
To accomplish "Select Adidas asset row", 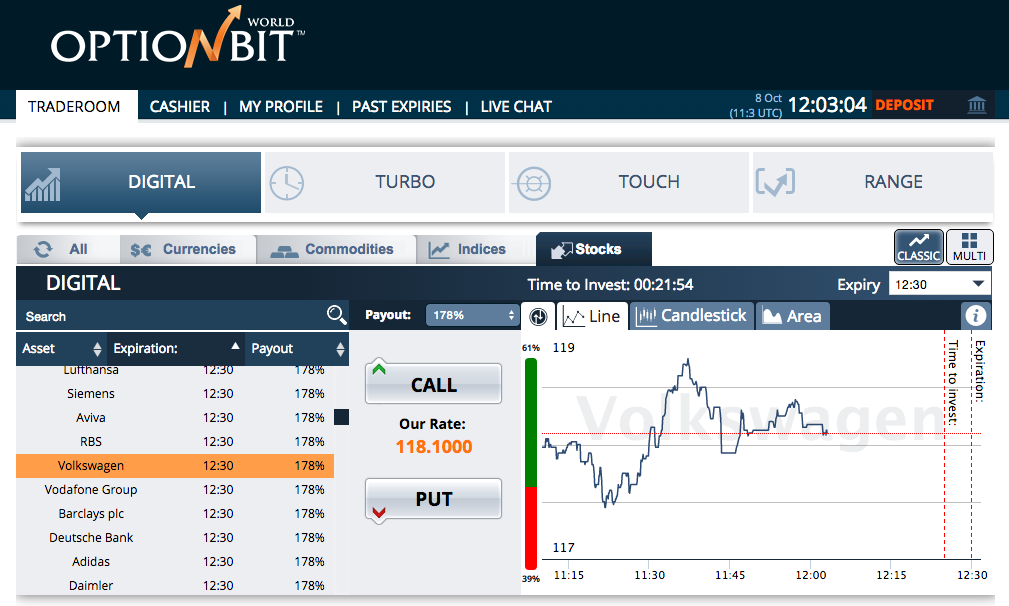I will click(x=175, y=562).
